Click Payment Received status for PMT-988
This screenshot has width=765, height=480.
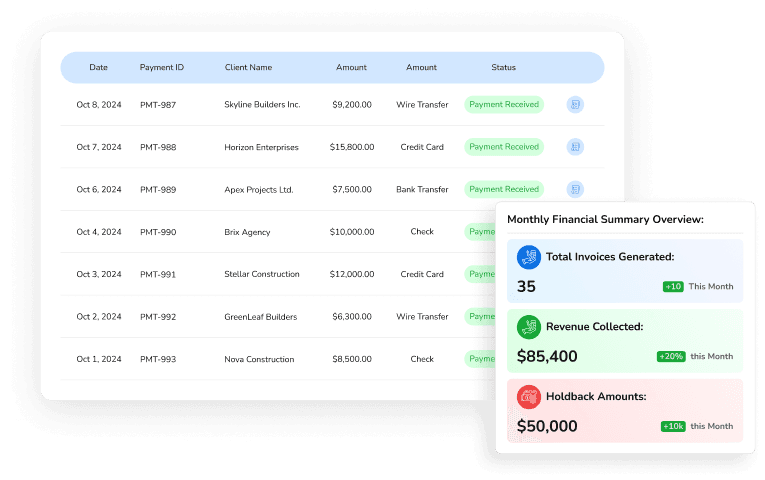point(504,147)
